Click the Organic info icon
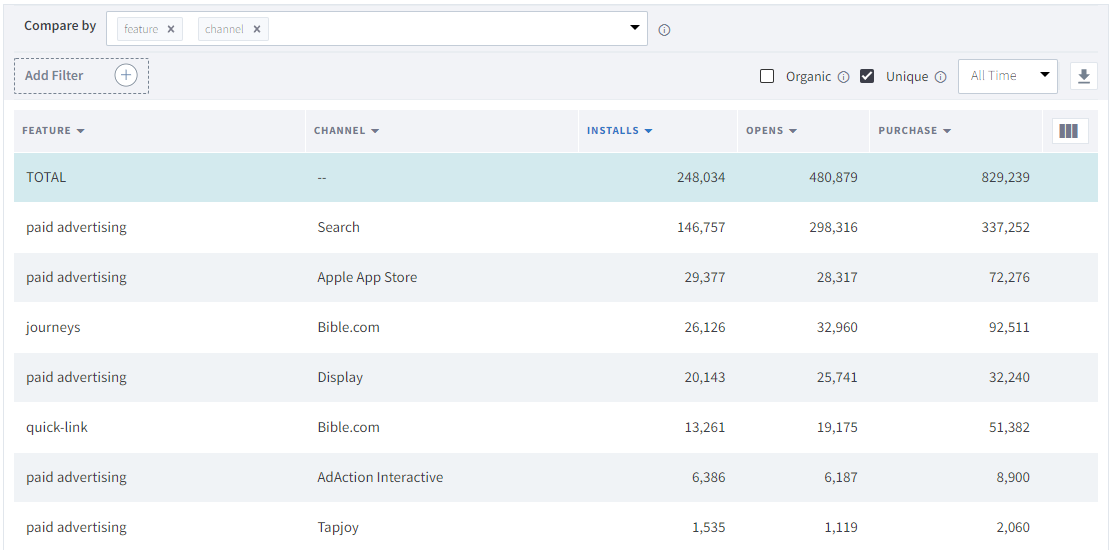 [843, 77]
